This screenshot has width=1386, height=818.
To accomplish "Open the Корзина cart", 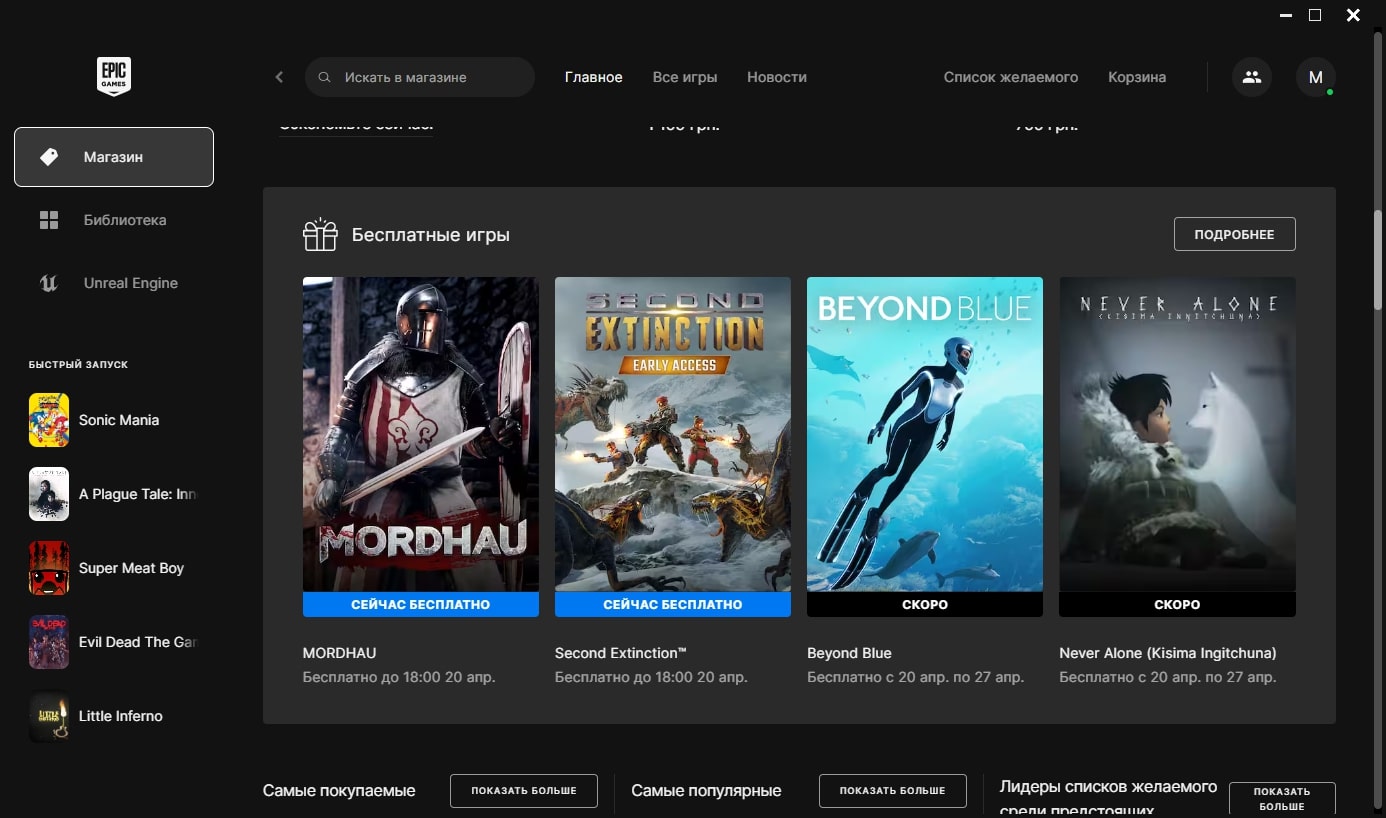I will 1137,77.
